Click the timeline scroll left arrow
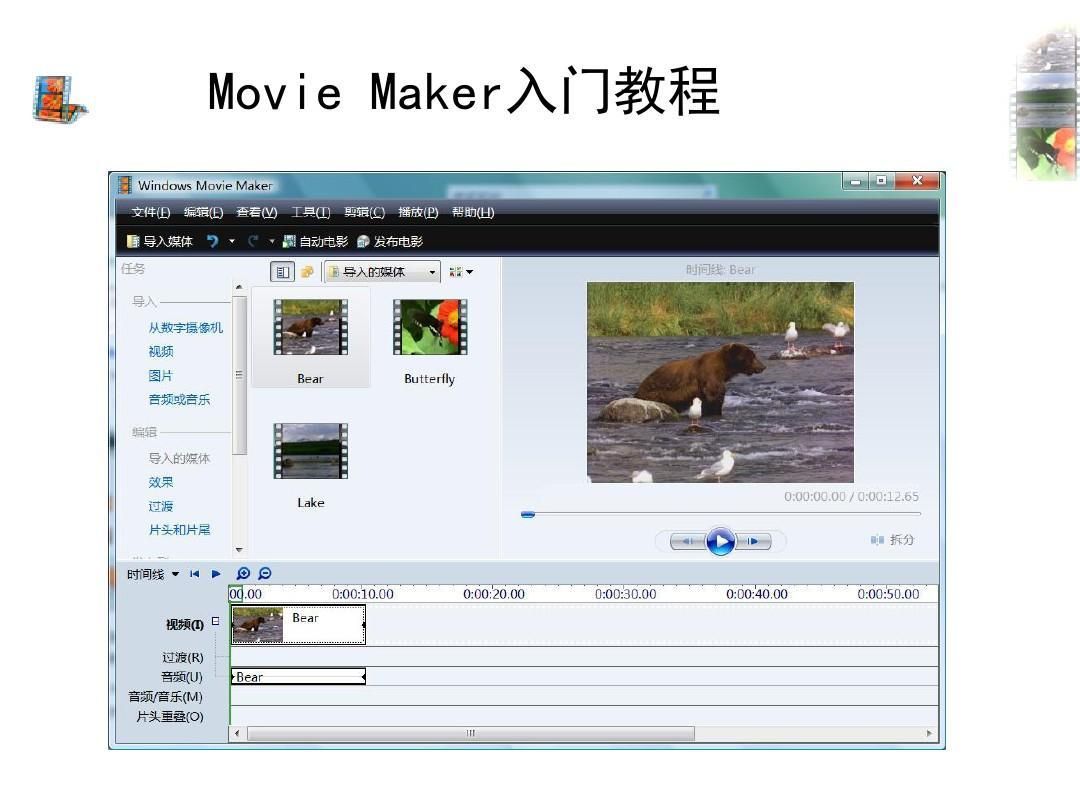1080x810 pixels. pyautogui.click(x=238, y=734)
